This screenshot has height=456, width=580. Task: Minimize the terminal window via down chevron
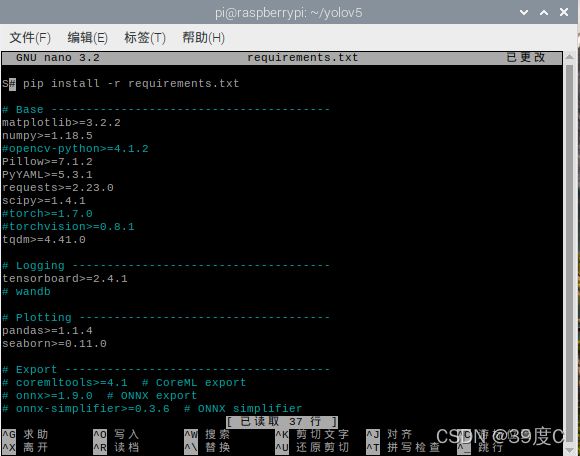tap(524, 12)
